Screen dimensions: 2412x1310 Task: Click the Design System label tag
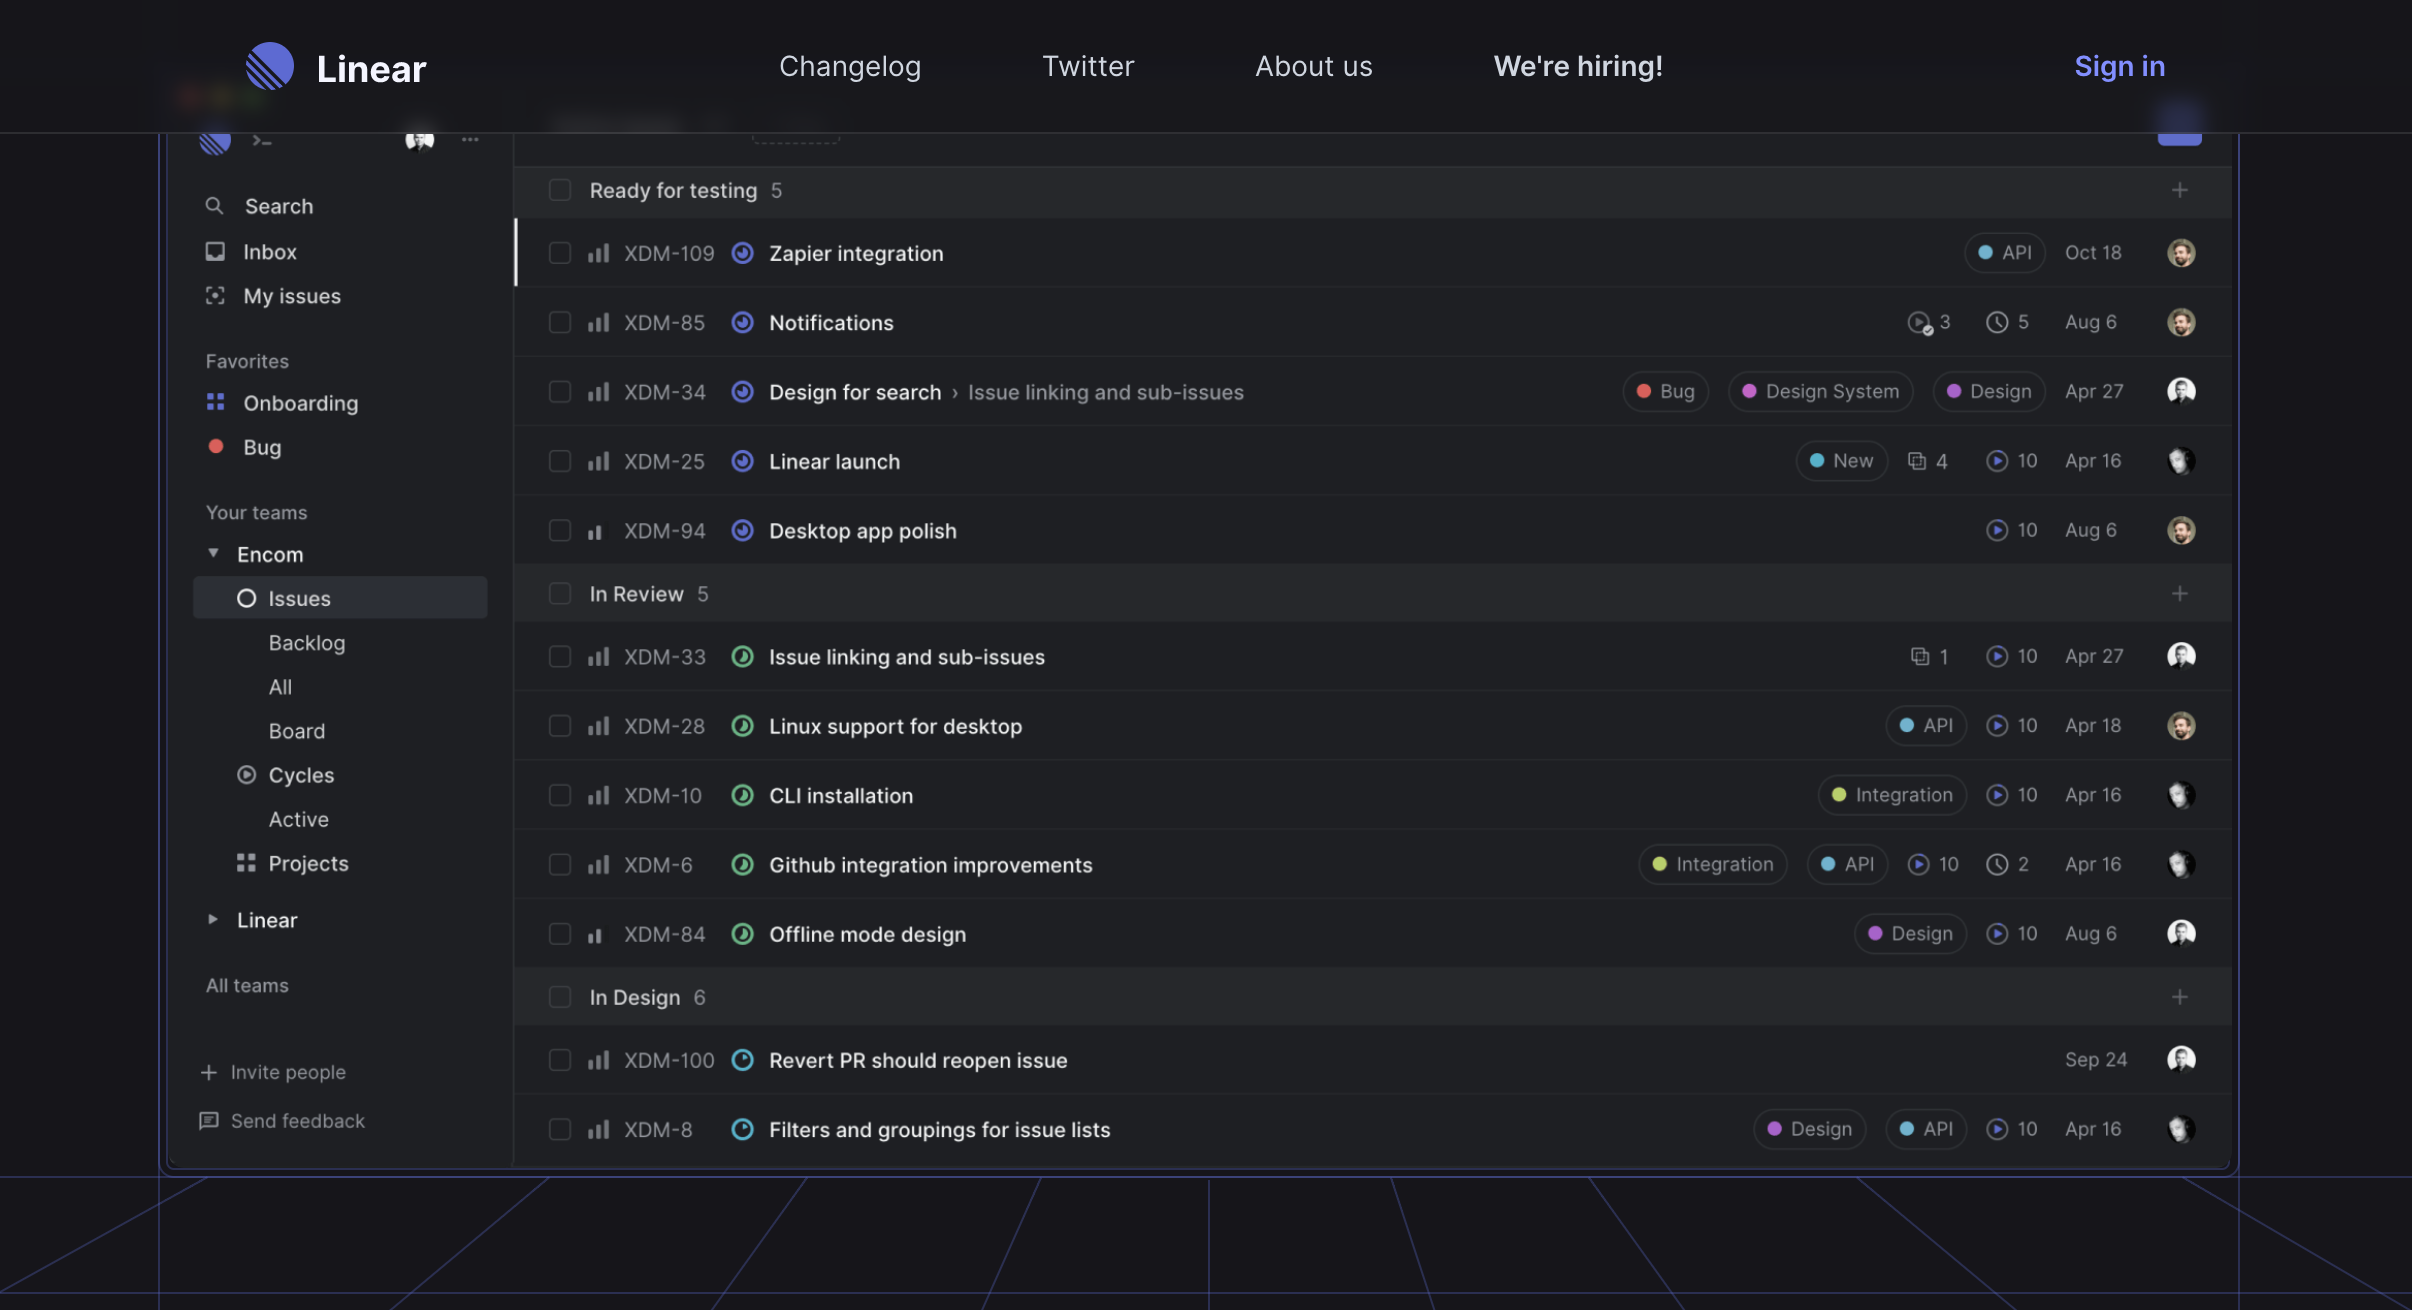pyautogui.click(x=1820, y=392)
